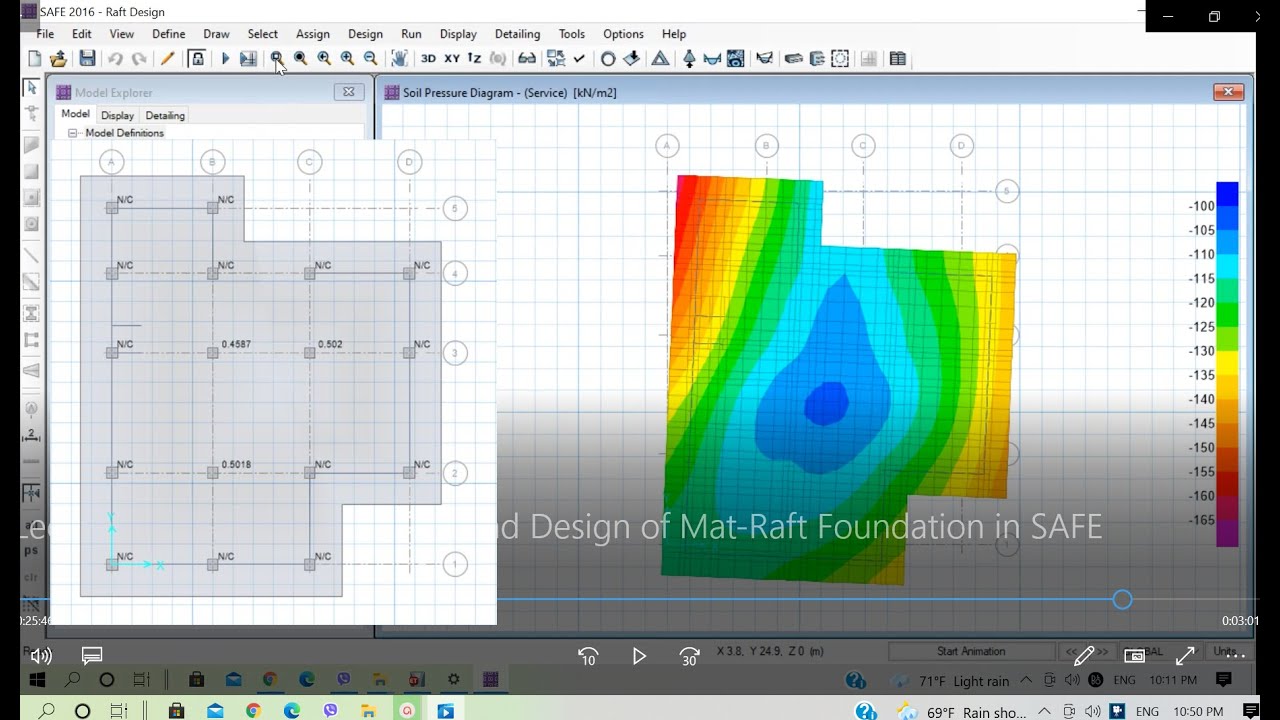
Task: Click the Show Slab Forces contour icon
Action: click(736, 59)
